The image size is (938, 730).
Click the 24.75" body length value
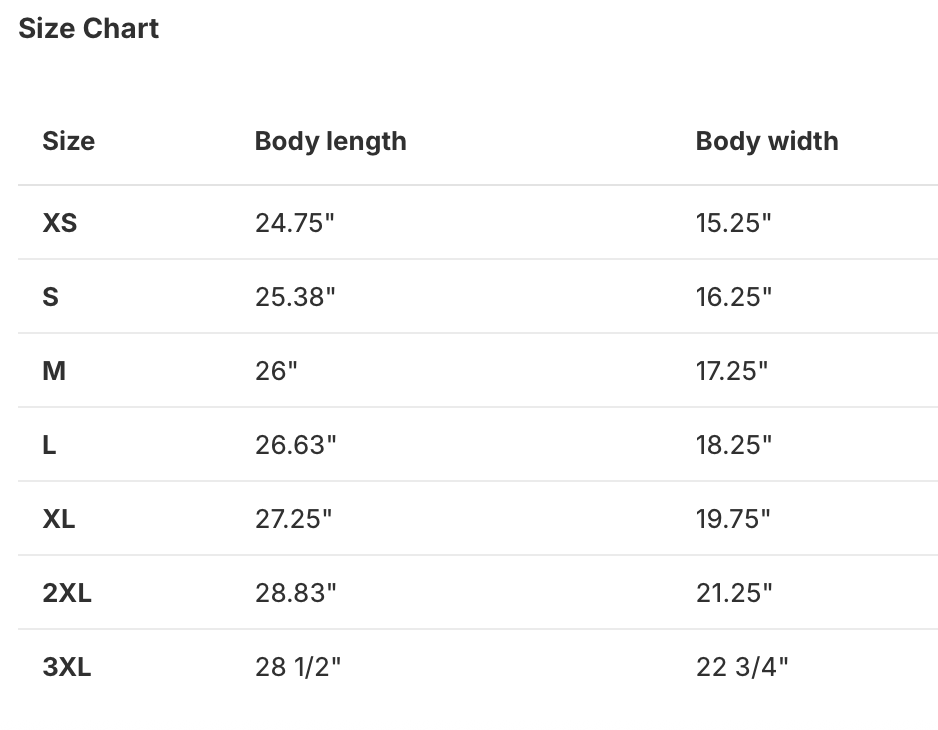294,223
